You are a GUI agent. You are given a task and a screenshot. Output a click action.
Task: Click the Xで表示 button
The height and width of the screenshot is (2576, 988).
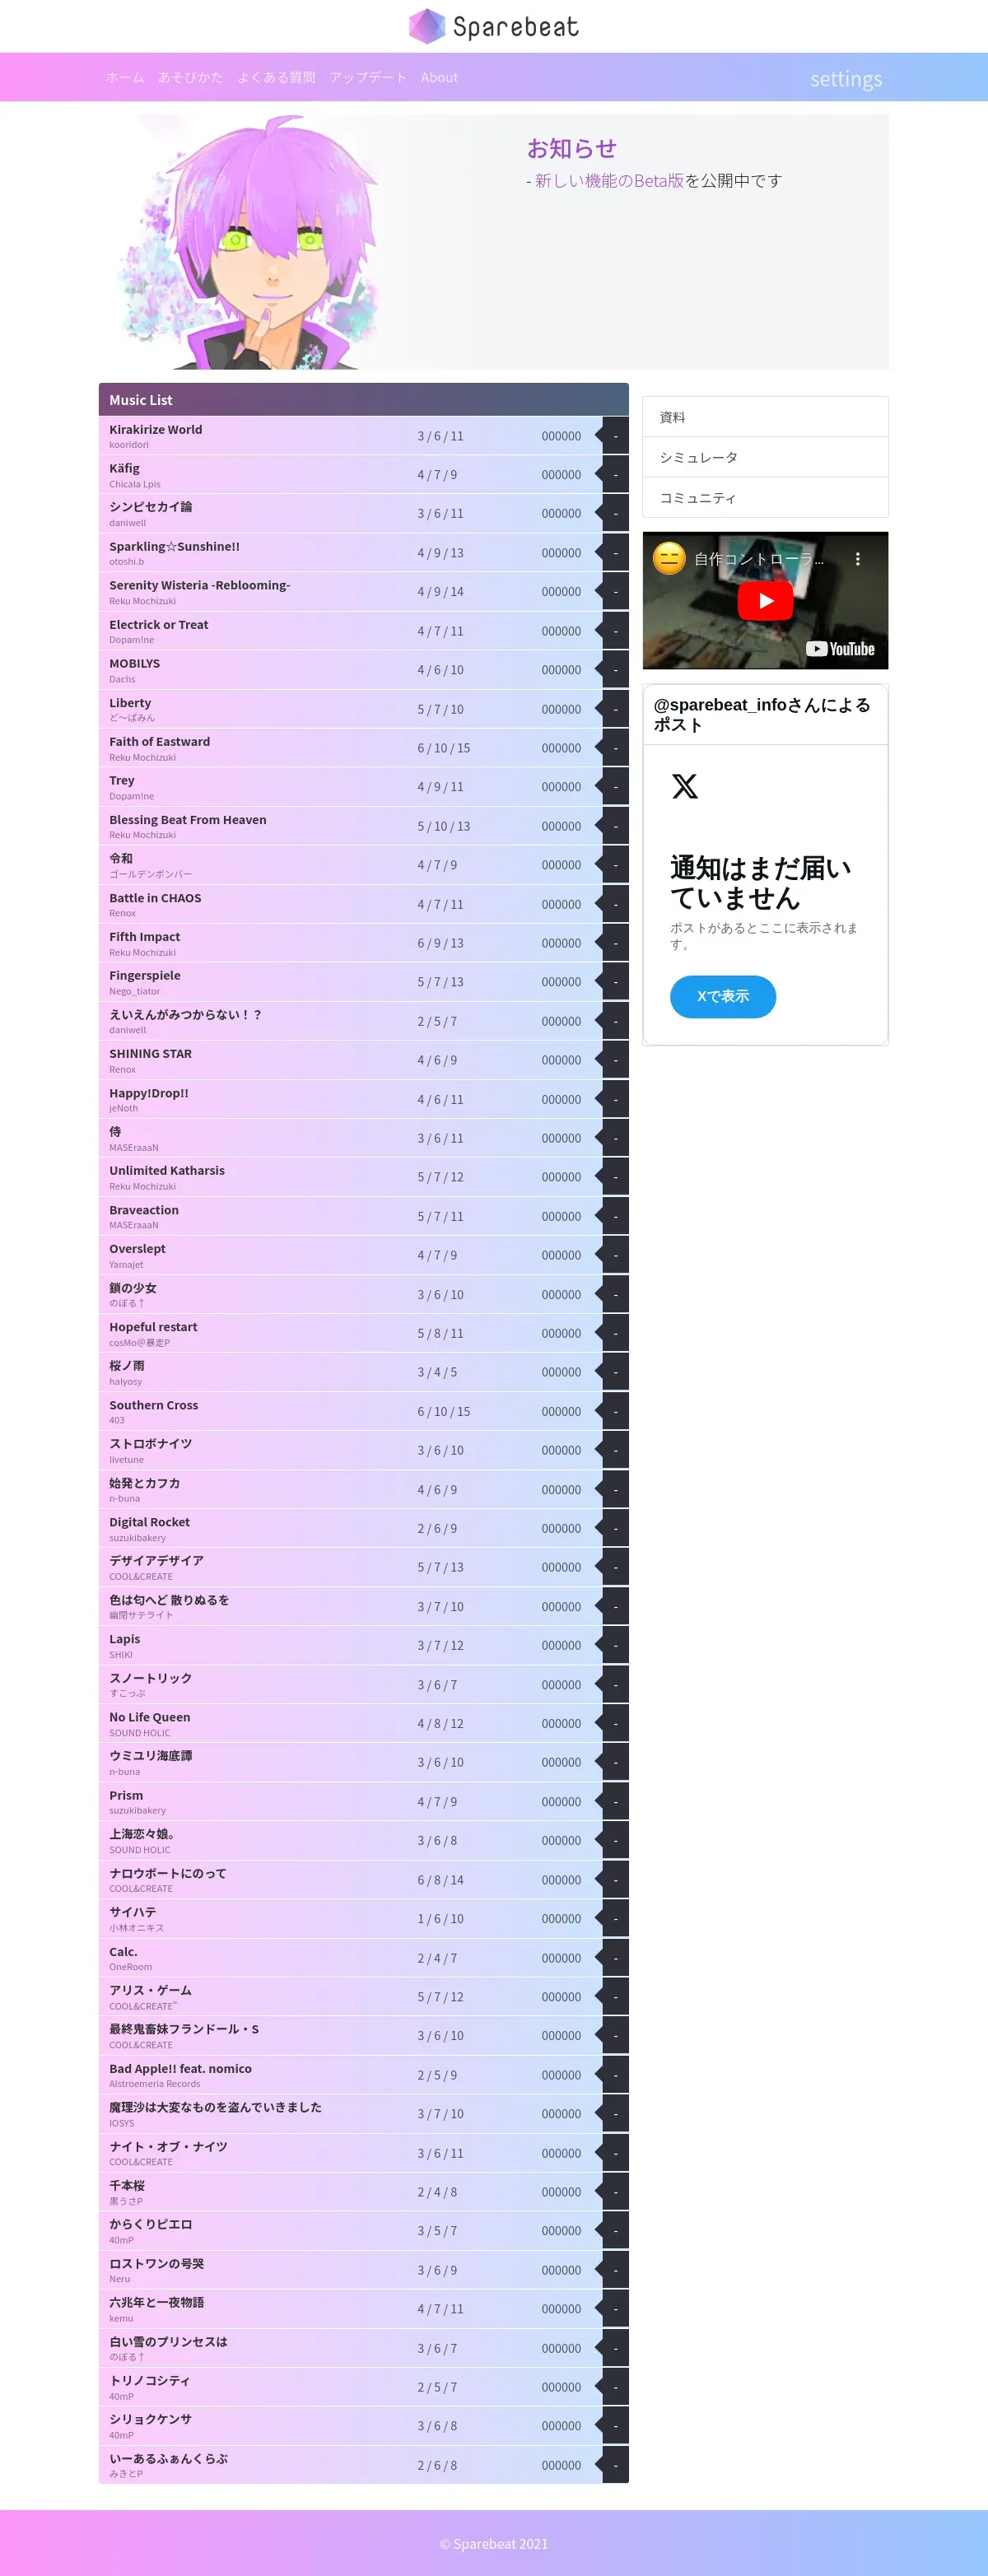[x=723, y=996]
